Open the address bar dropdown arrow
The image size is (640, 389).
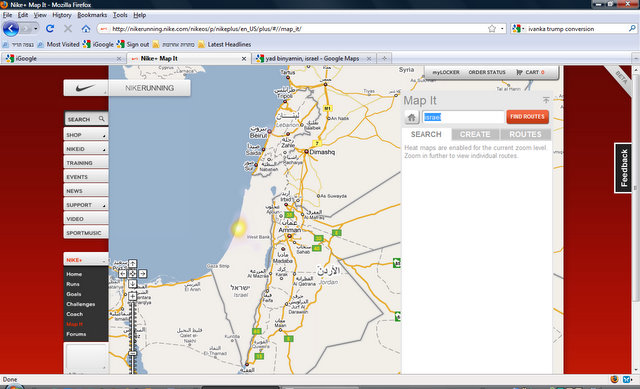502,29
